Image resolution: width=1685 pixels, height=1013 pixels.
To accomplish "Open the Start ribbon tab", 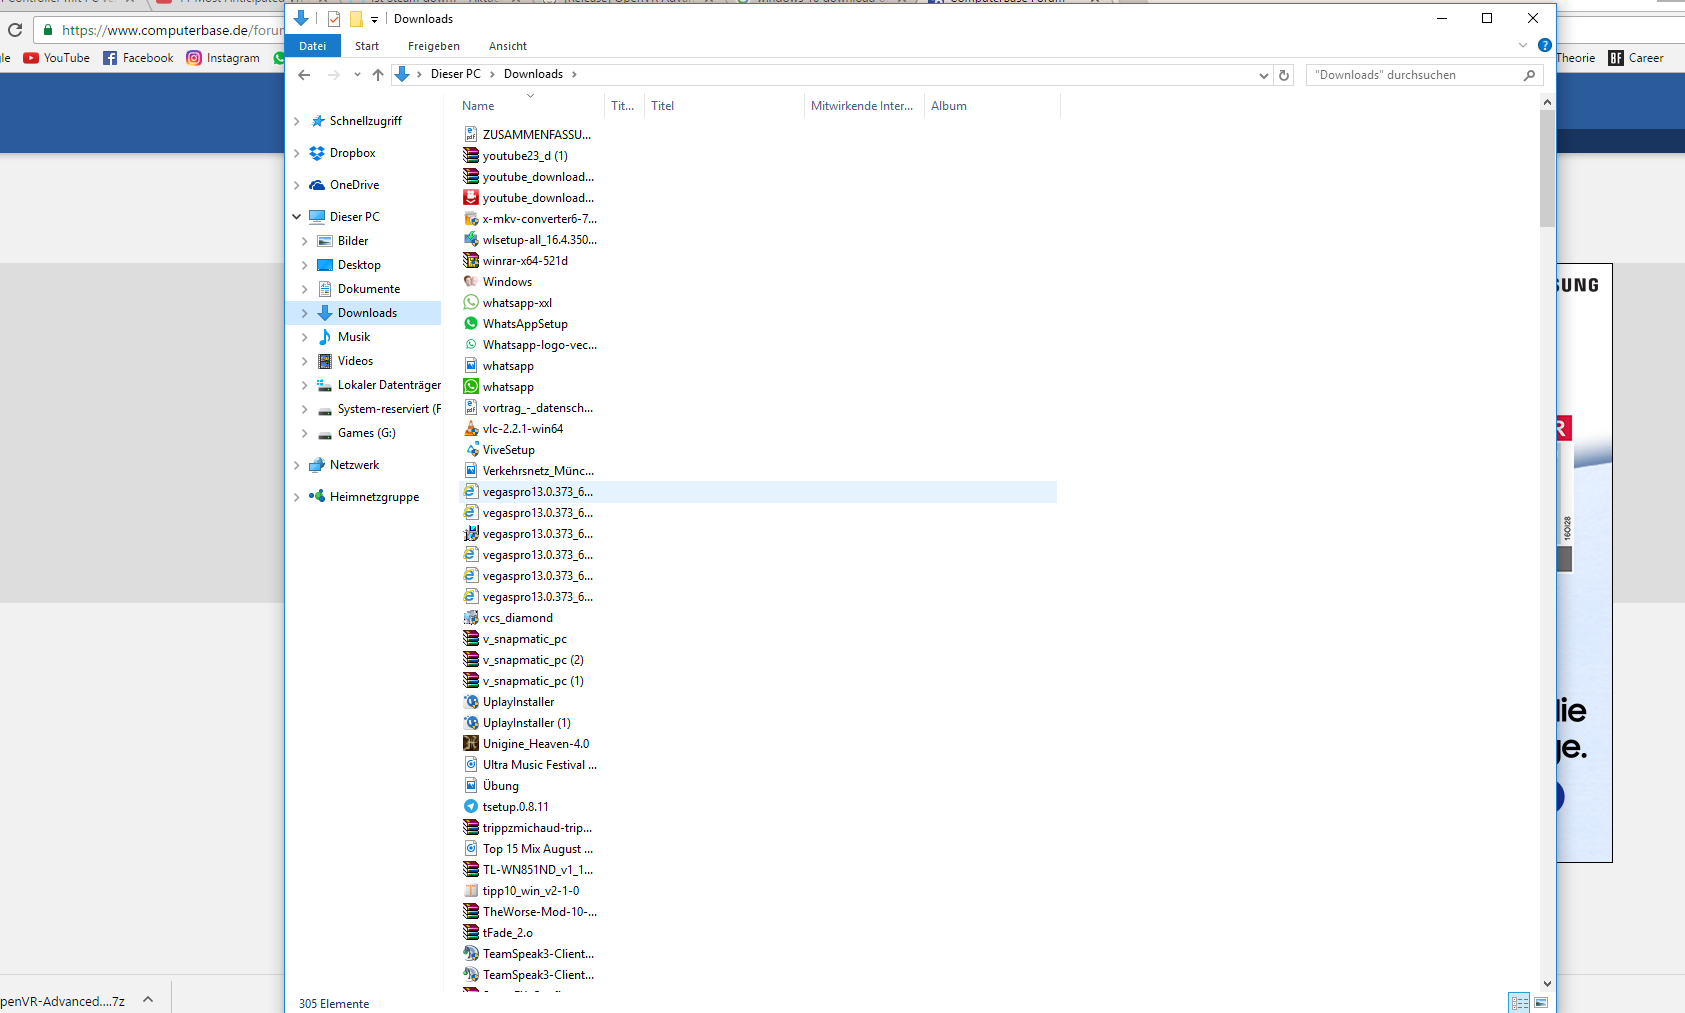I will pos(367,46).
